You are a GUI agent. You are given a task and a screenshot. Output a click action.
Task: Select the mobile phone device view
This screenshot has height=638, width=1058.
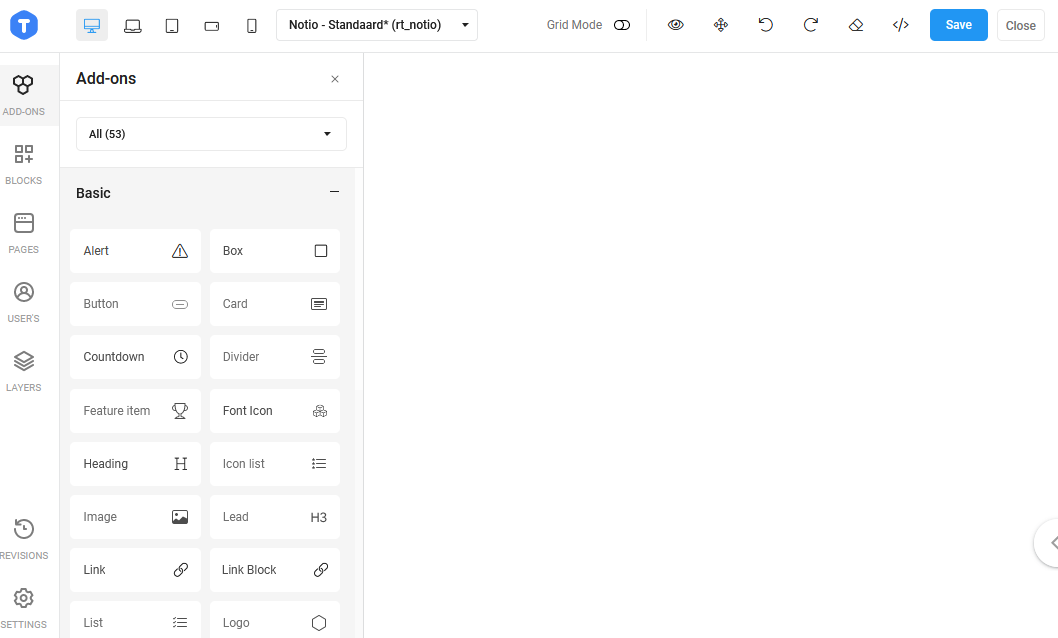point(252,26)
